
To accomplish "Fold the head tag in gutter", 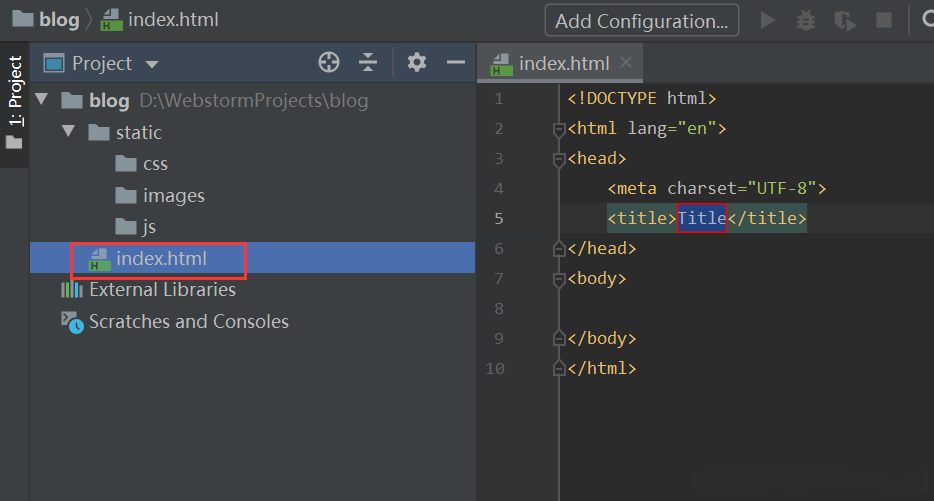I will [559, 159].
